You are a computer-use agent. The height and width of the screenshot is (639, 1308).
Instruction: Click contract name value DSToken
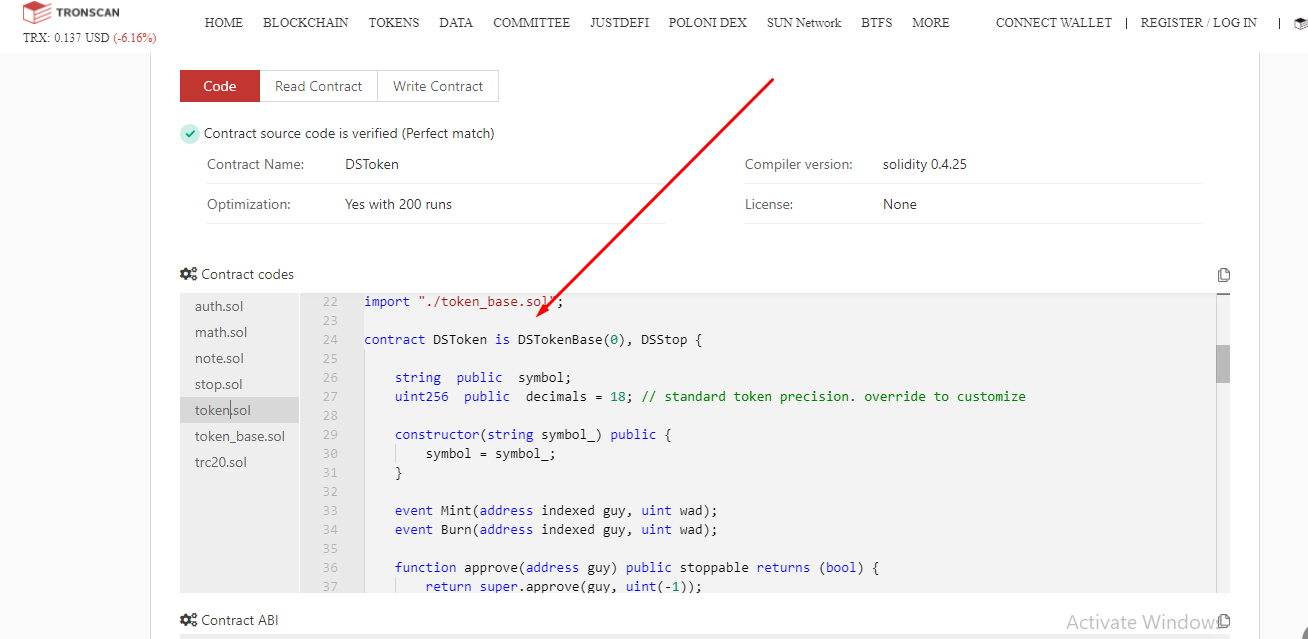point(372,164)
